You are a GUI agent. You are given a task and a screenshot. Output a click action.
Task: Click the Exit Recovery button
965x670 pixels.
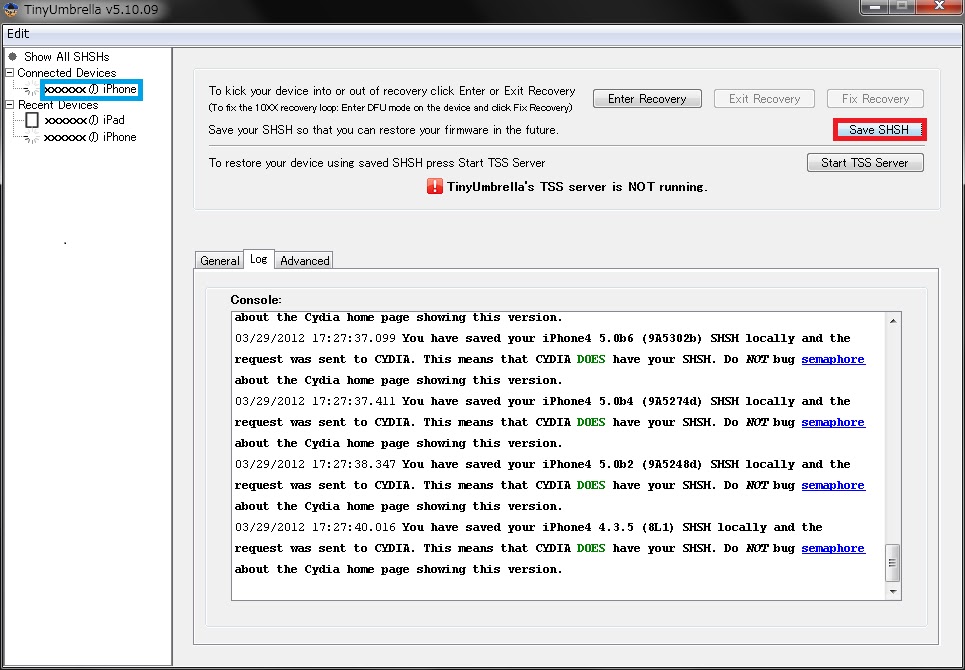tap(764, 98)
